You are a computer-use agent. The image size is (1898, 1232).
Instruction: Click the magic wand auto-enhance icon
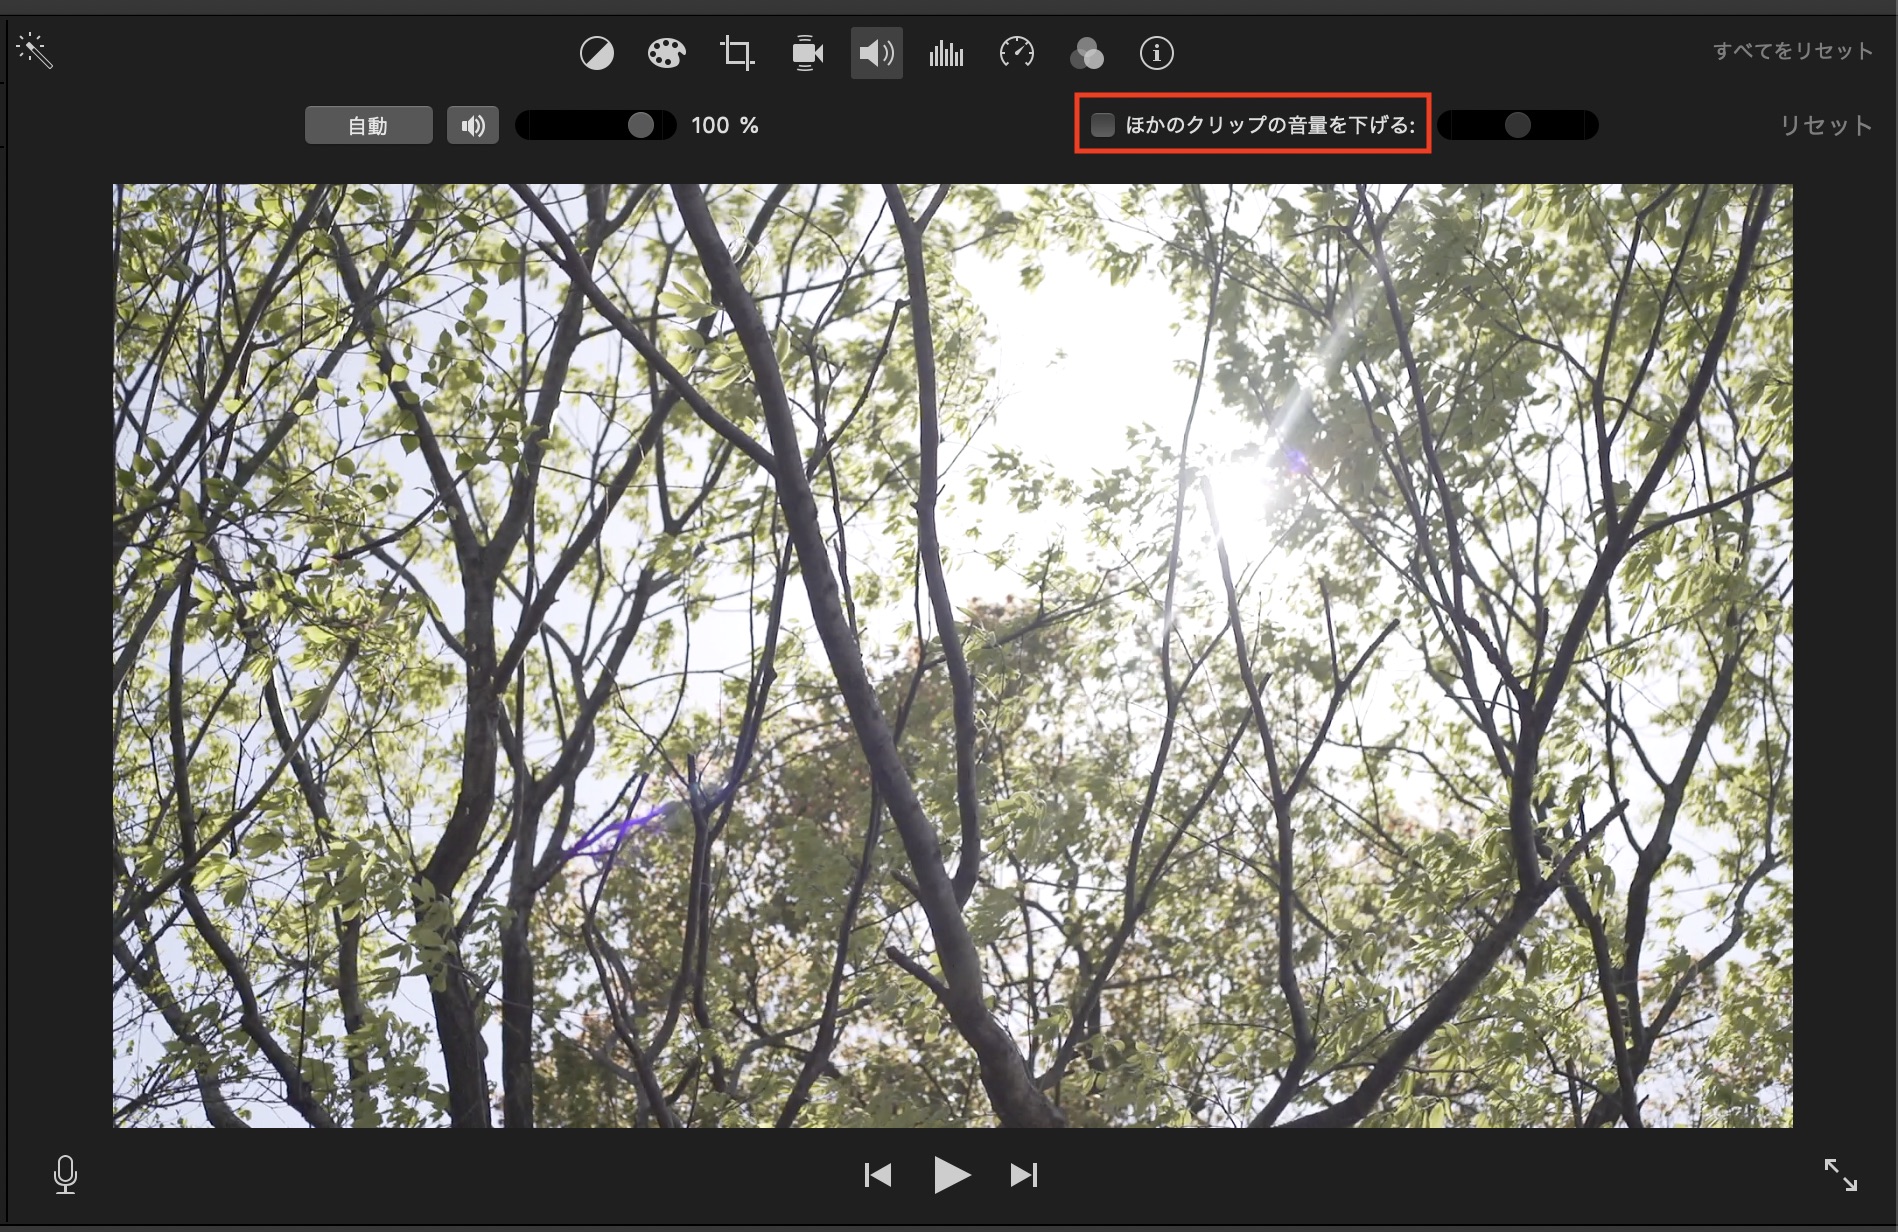34,50
